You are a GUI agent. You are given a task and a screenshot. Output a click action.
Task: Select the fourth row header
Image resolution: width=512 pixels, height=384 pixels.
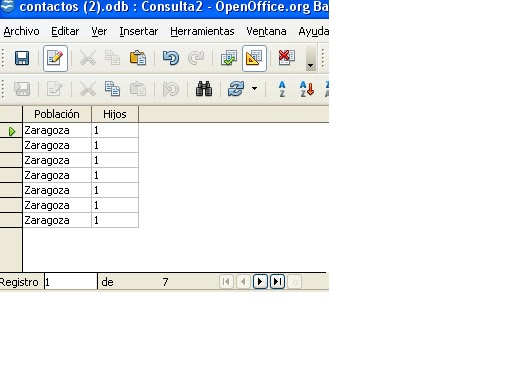11,175
